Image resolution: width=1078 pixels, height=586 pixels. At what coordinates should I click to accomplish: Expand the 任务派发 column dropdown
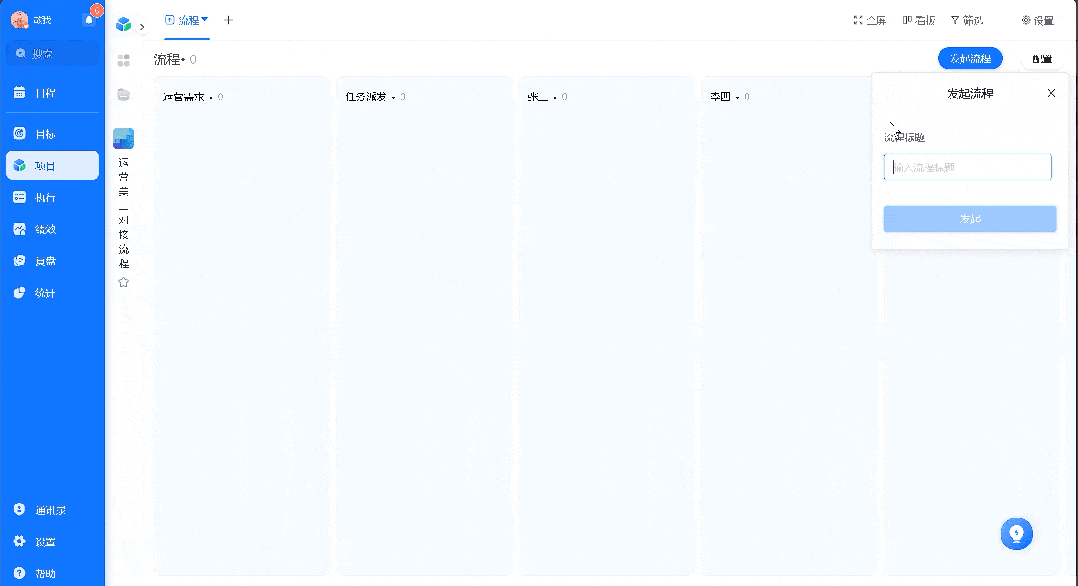pyautogui.click(x=395, y=96)
